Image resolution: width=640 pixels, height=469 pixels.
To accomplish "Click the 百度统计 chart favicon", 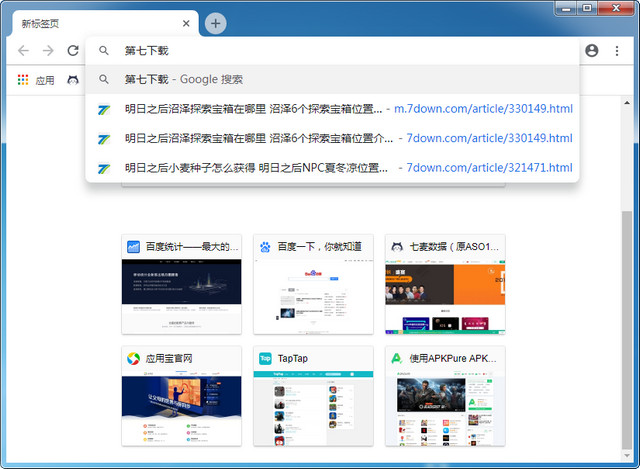I will click(x=133, y=247).
